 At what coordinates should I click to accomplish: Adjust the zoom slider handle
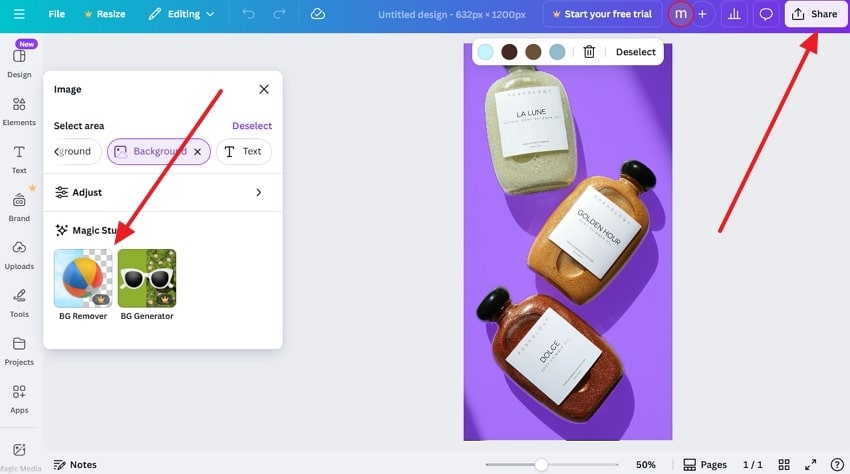541,464
